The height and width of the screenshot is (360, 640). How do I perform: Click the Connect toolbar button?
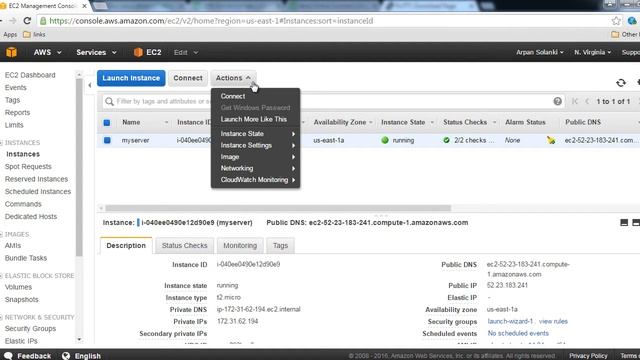coord(188,78)
